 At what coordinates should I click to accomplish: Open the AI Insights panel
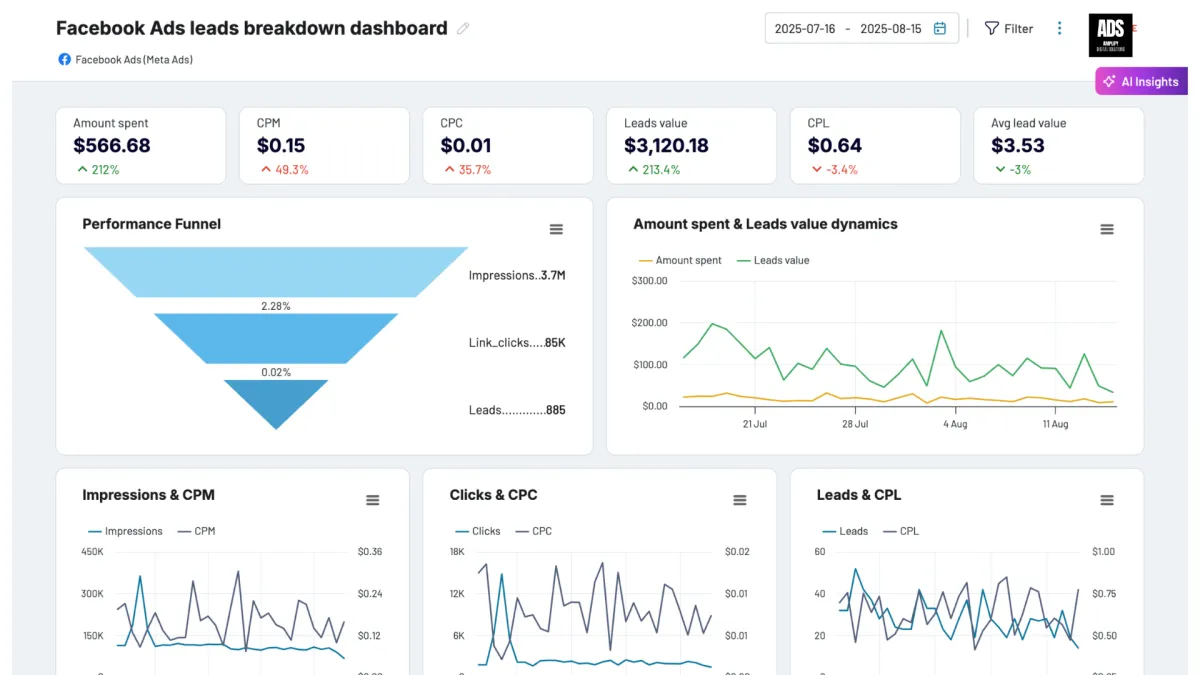(1142, 82)
